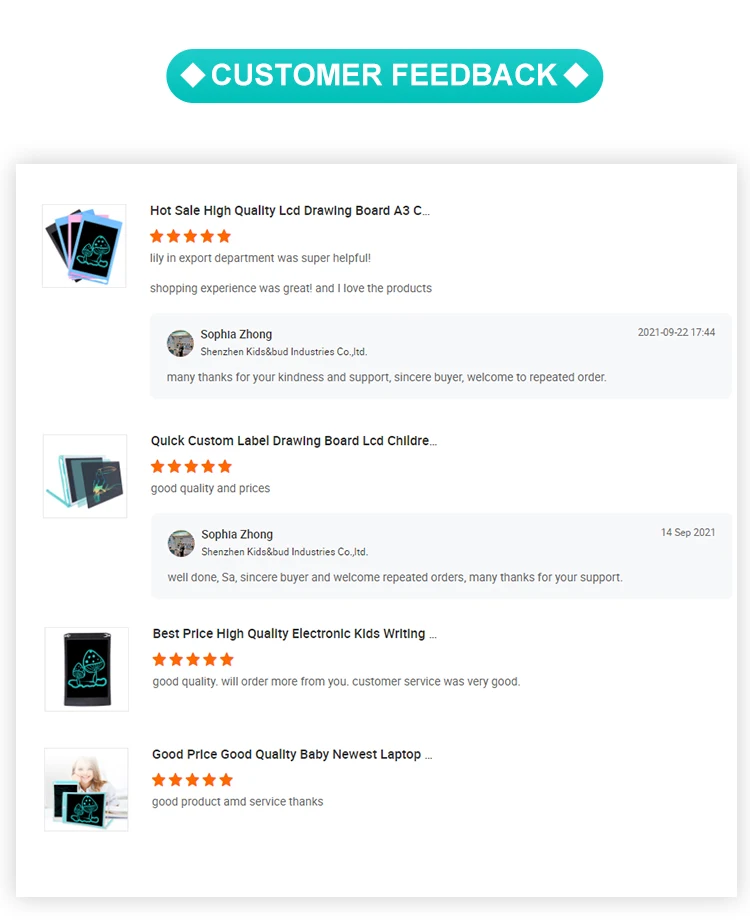Open Quick Custom Label Drawing Board title
750x923 pixels.
pyautogui.click(x=294, y=441)
